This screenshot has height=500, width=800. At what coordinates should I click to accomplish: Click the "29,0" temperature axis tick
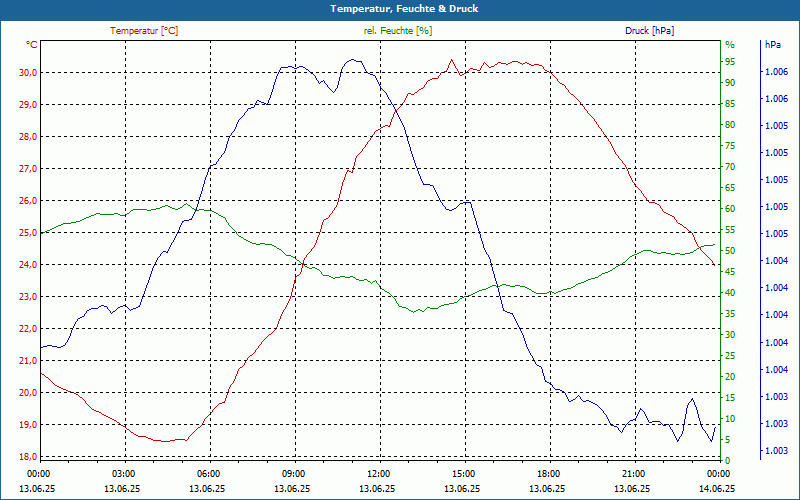(x=28, y=105)
